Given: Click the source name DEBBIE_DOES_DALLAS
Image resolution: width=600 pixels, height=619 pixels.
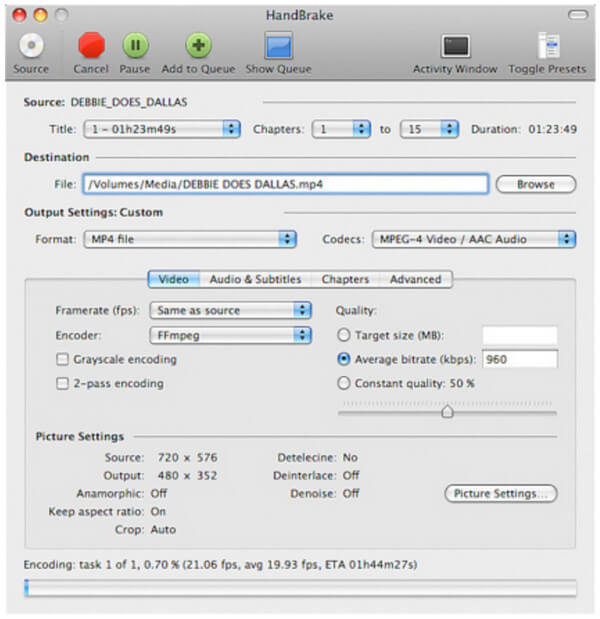Looking at the screenshot, I should click(129, 102).
